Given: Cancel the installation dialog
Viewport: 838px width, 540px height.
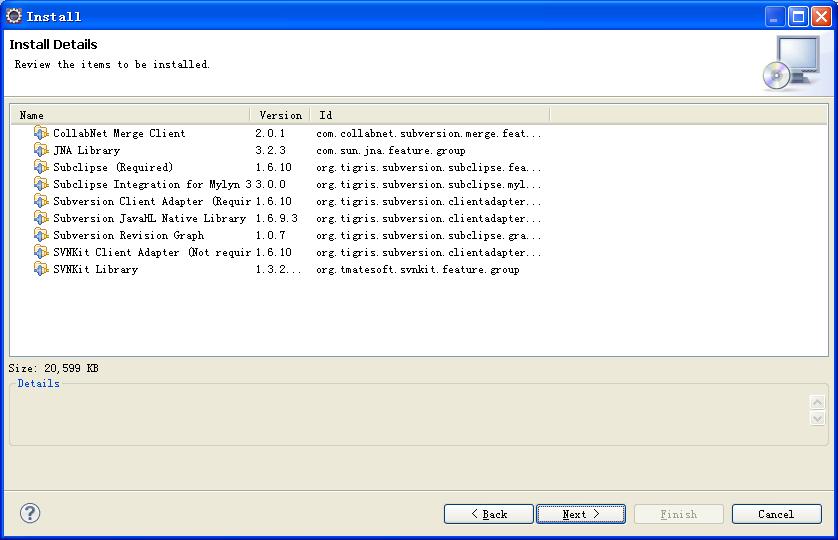Looking at the screenshot, I should (x=776, y=514).
